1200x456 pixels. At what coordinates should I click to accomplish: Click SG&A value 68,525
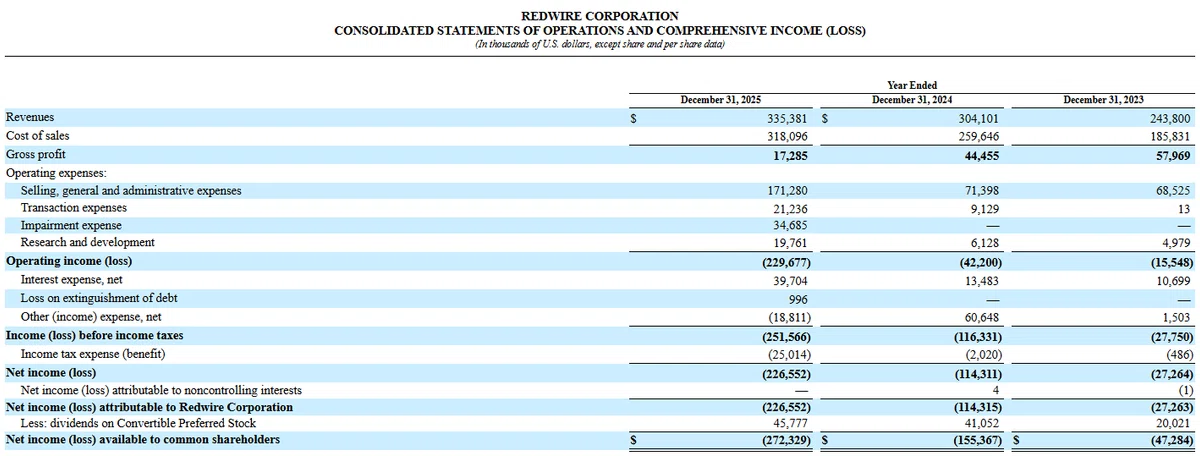pyautogui.click(x=1173, y=190)
